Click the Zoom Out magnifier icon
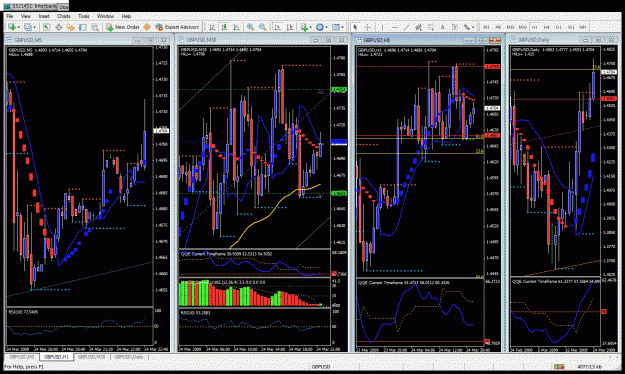The width and height of the screenshot is (625, 374). (263, 27)
